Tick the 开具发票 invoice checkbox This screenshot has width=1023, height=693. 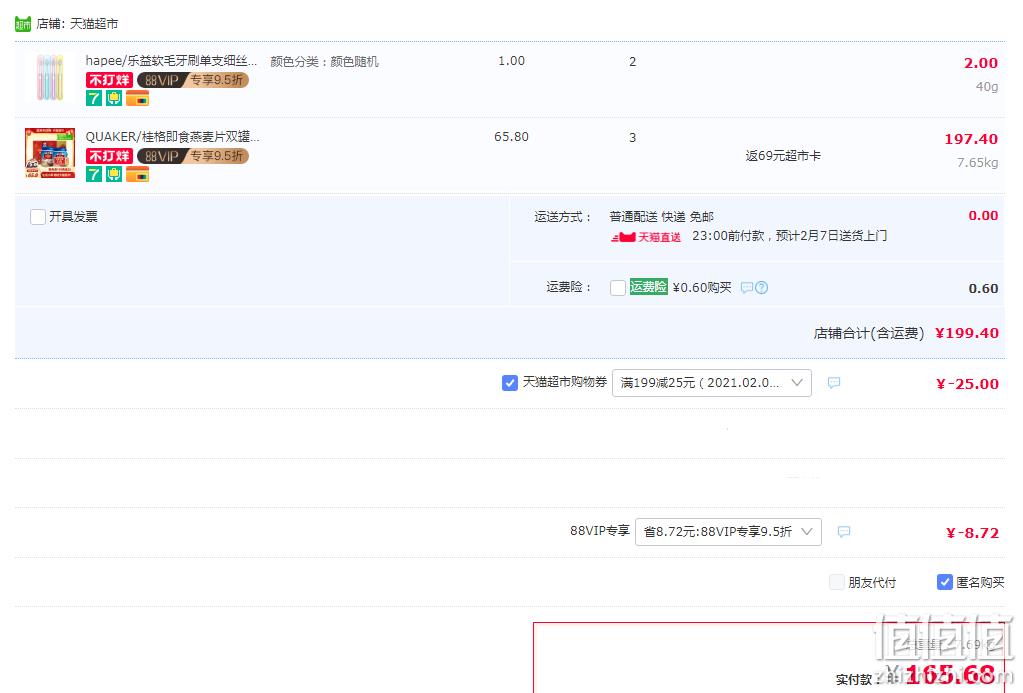38,217
